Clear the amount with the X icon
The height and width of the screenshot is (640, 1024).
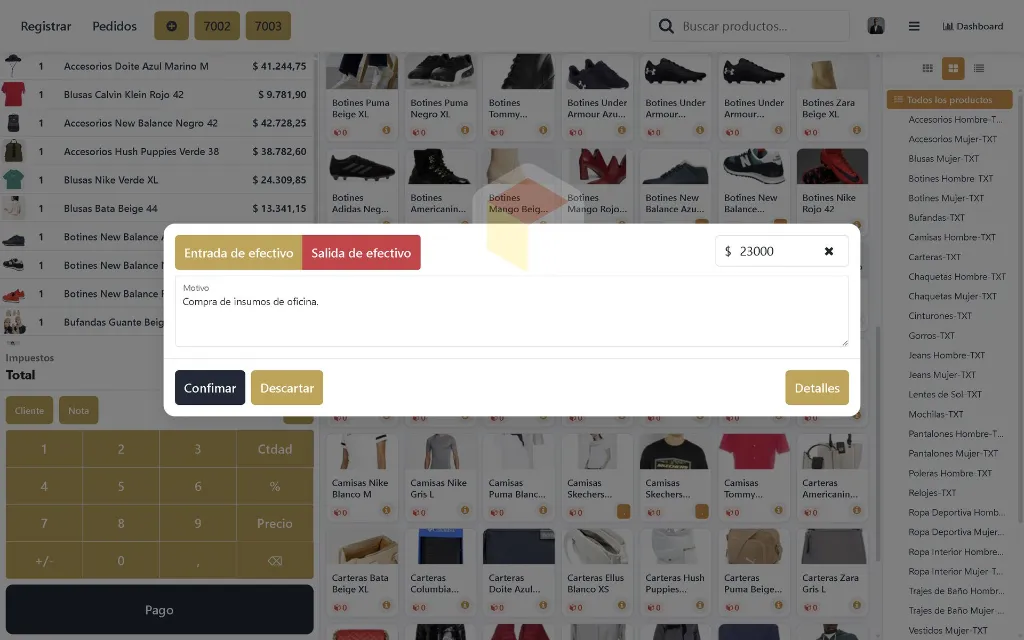829,251
